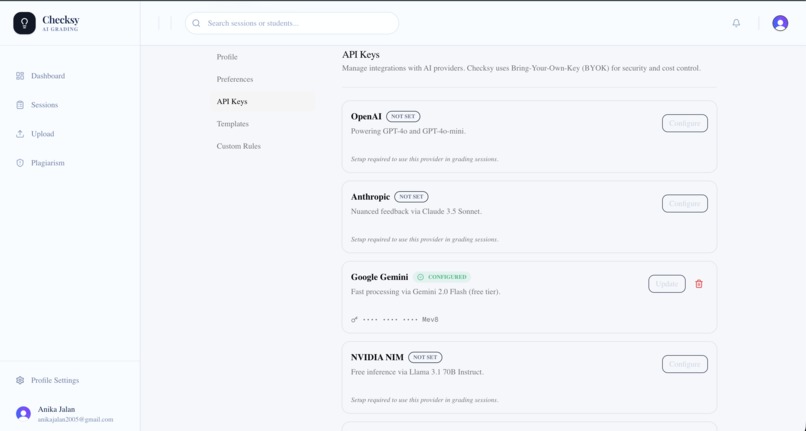The image size is (806, 431).
Task: Open the top-right user avatar
Action: click(780, 23)
